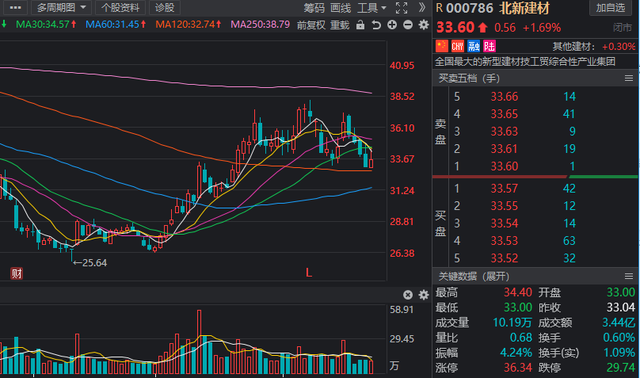This screenshot has width=640, height=378.
Task: Switch to the 诊股 tab
Action: (x=164, y=8)
